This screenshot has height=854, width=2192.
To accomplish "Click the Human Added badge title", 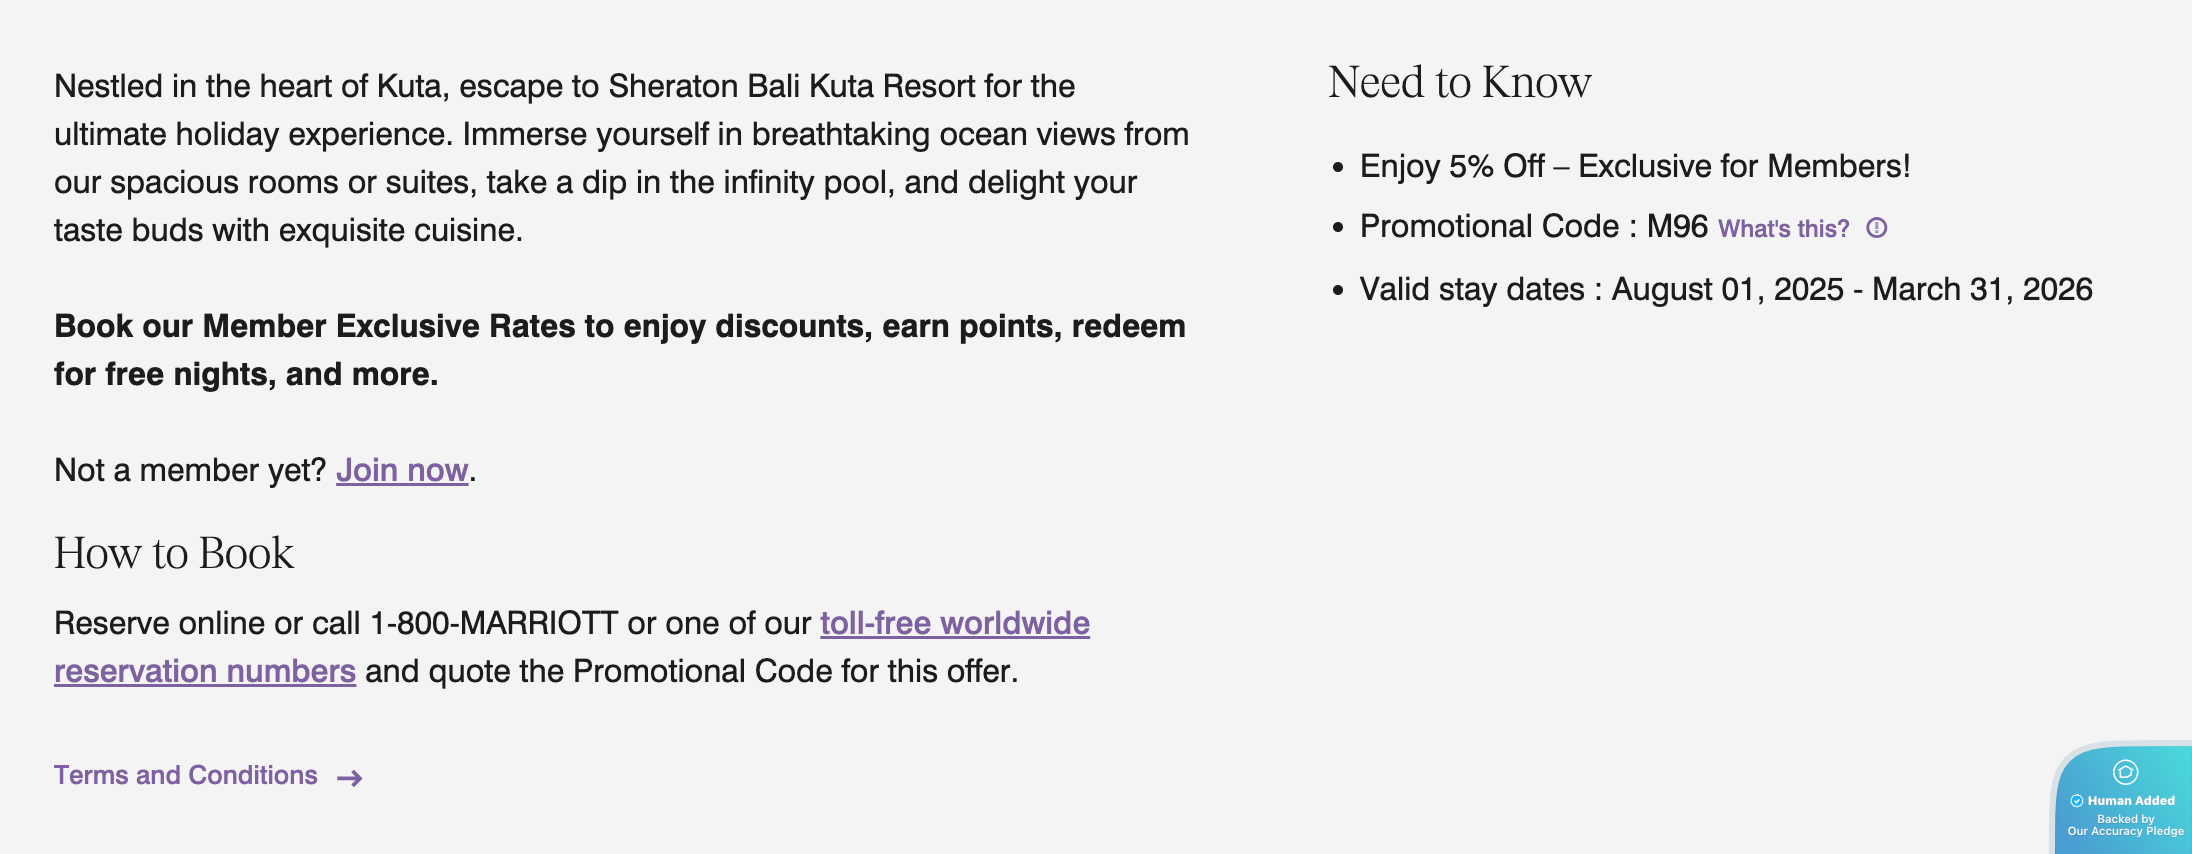I will pos(2131,801).
